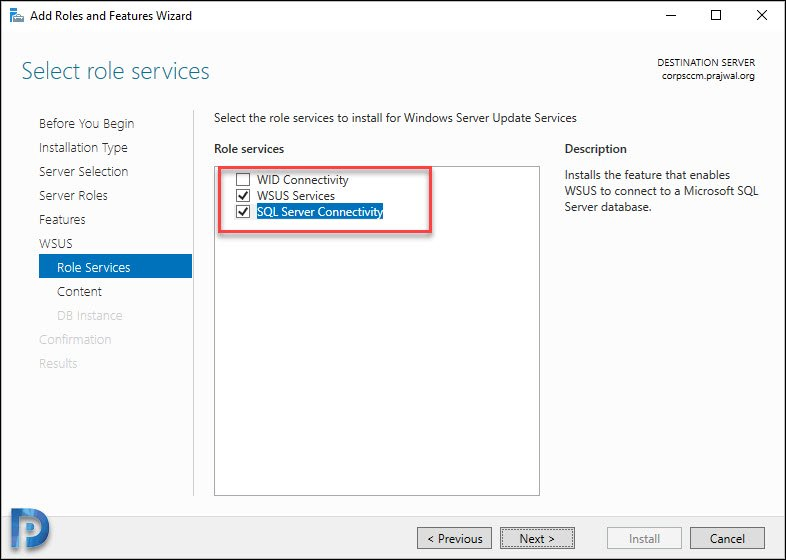Click the Next button
The width and height of the screenshot is (786, 560).
tap(537, 538)
